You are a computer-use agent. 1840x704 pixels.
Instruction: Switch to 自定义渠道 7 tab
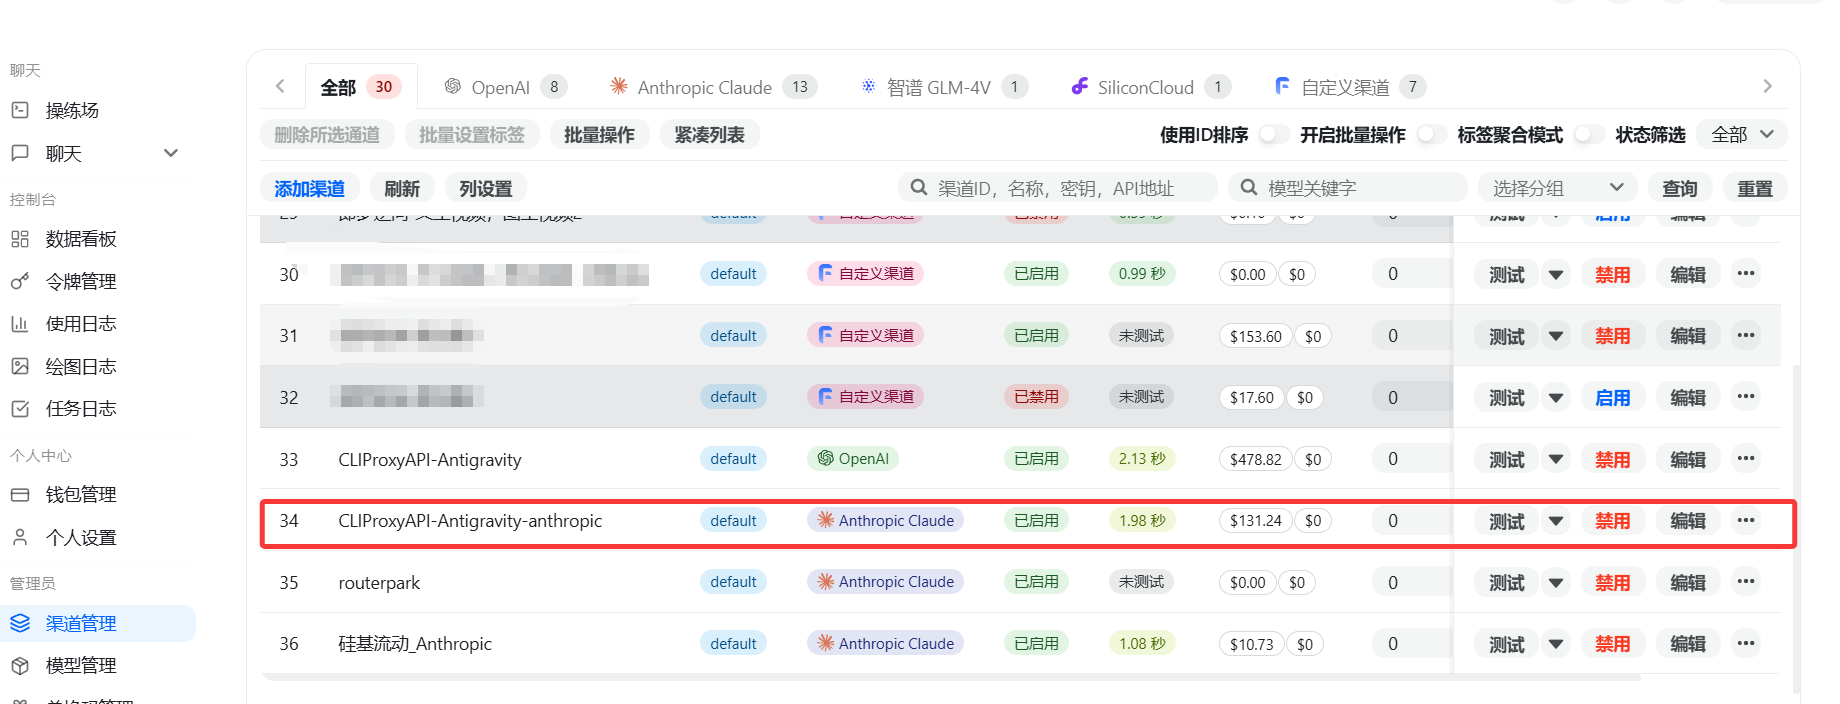click(x=1350, y=87)
